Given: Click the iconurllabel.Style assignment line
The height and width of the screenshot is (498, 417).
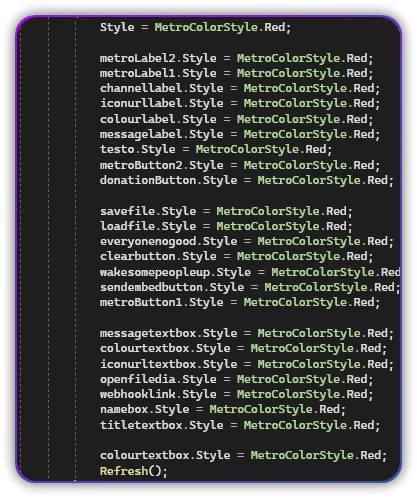Looking at the screenshot, I should tap(240, 103).
